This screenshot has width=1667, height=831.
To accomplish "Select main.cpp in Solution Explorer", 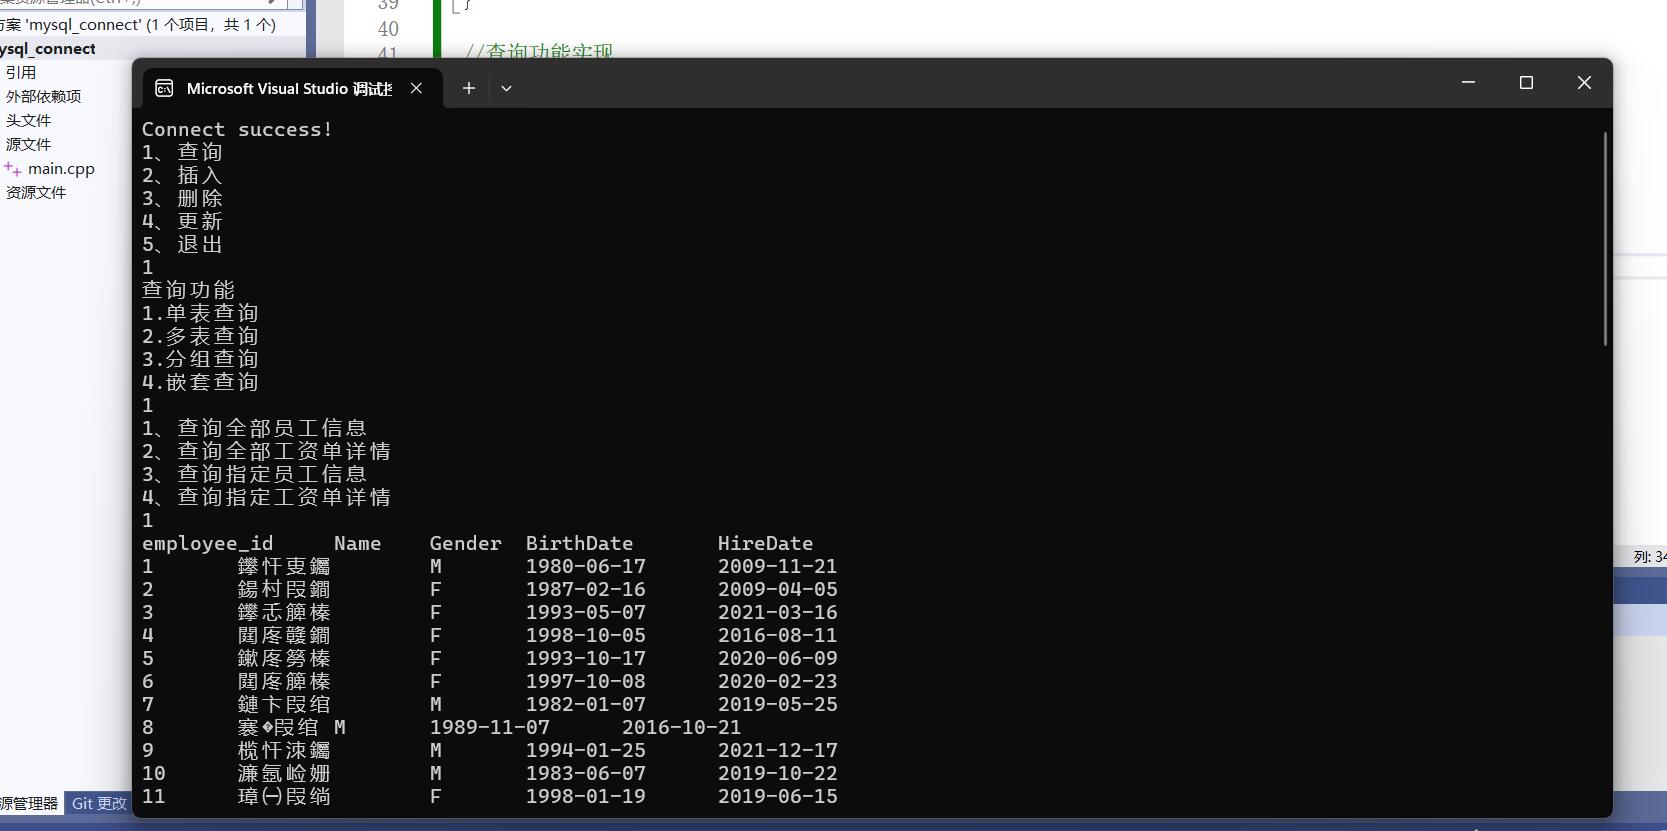I will (61, 169).
